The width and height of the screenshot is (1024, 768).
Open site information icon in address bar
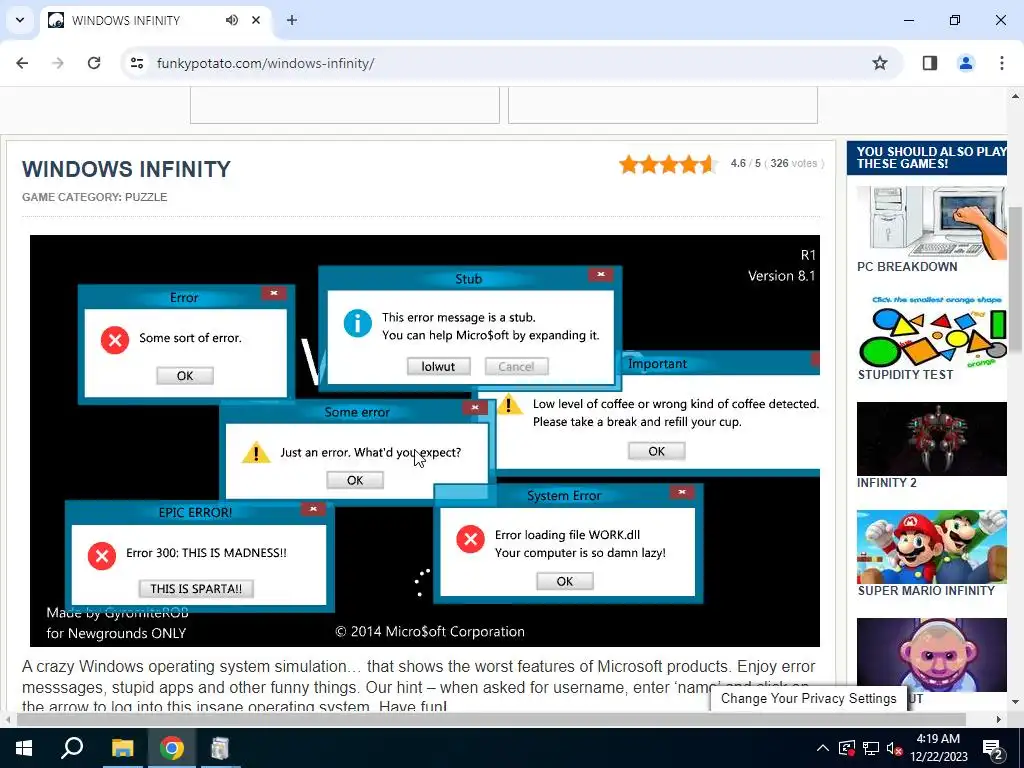[137, 63]
